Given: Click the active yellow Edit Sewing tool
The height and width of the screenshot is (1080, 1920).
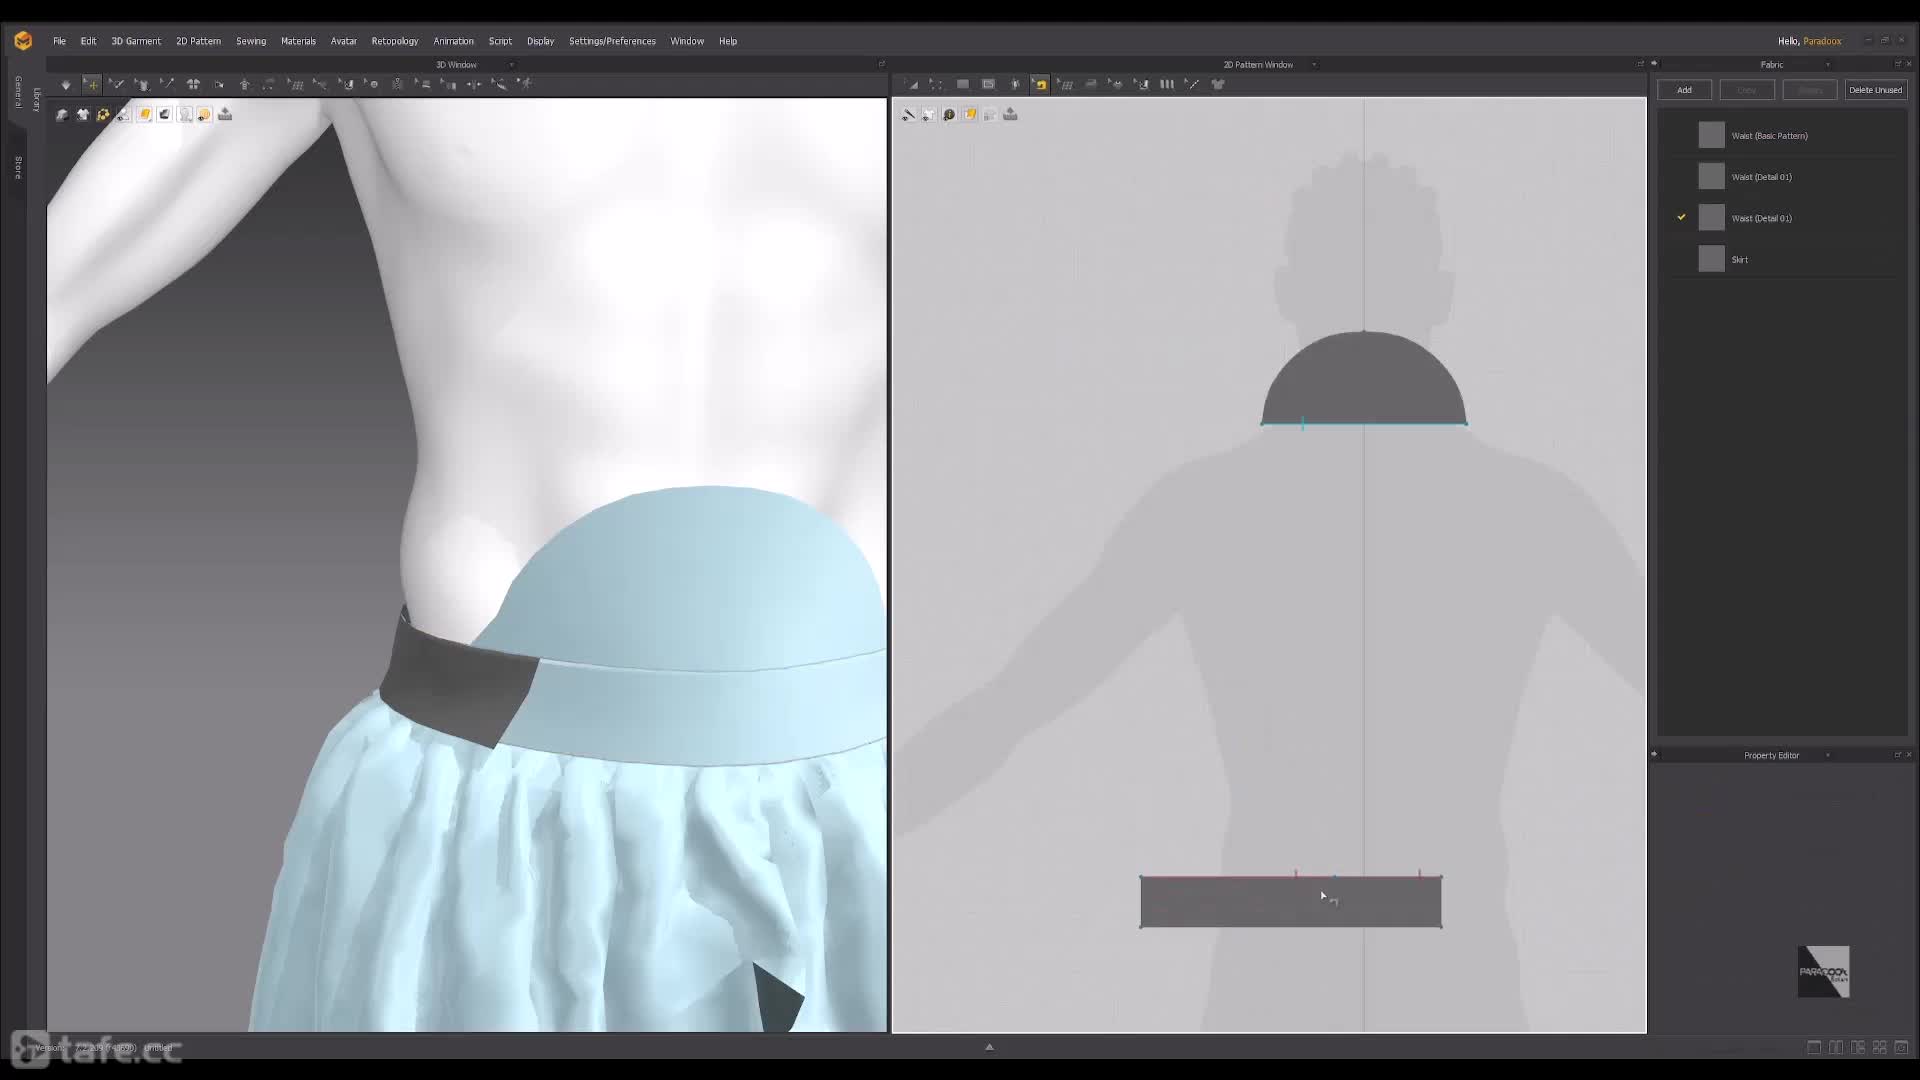Looking at the screenshot, I should point(1040,85).
